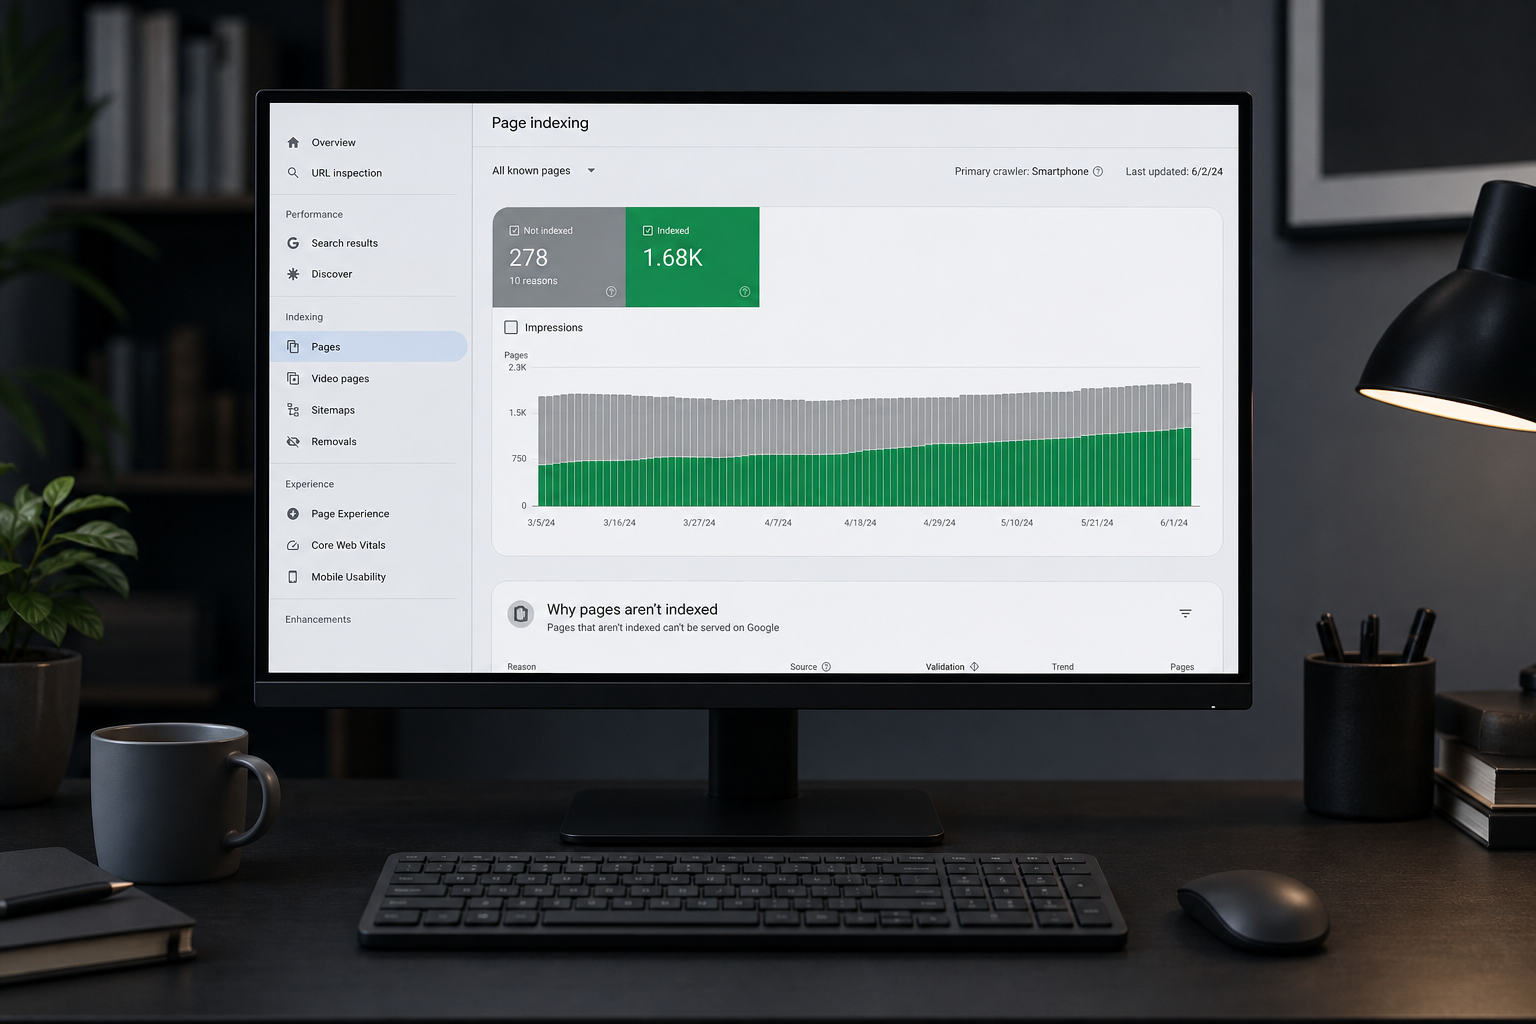
Task: Click the Page Experience plus-circle icon
Action: pyautogui.click(x=293, y=514)
